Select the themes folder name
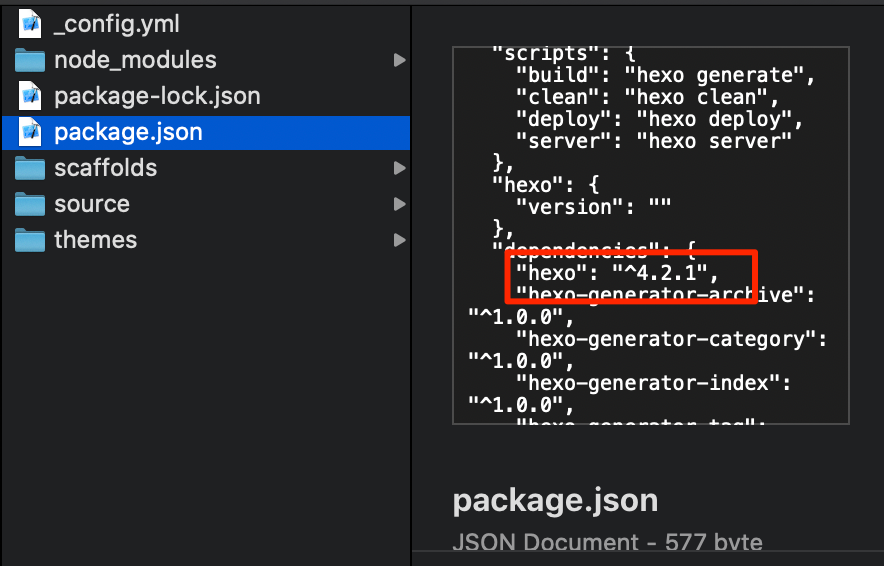Viewport: 884px width, 566px height. click(x=95, y=240)
